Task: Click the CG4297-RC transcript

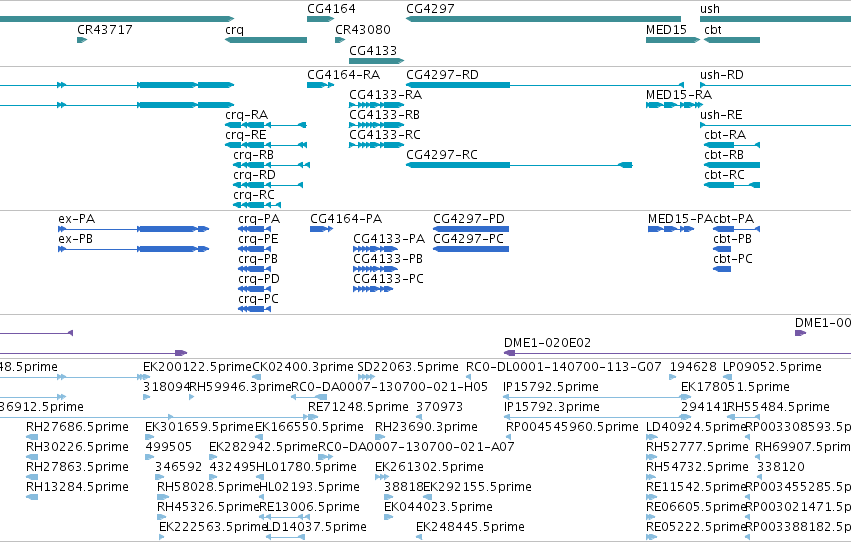Action: [x=519, y=164]
